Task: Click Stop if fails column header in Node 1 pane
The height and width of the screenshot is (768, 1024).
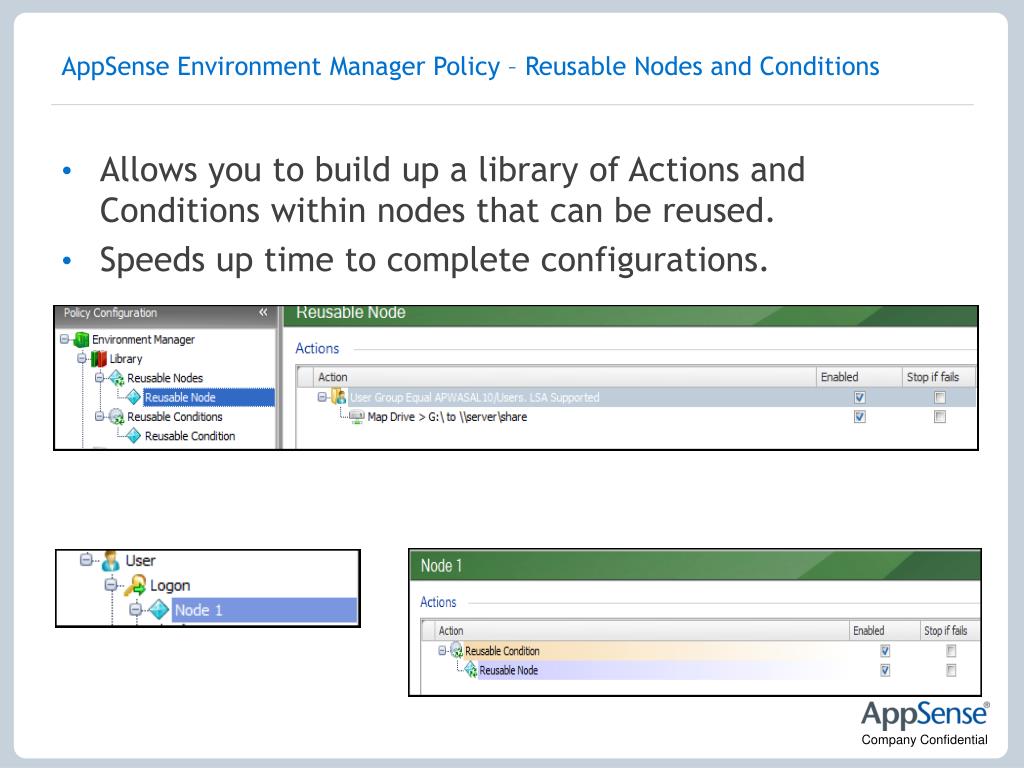Action: pyautogui.click(x=950, y=631)
